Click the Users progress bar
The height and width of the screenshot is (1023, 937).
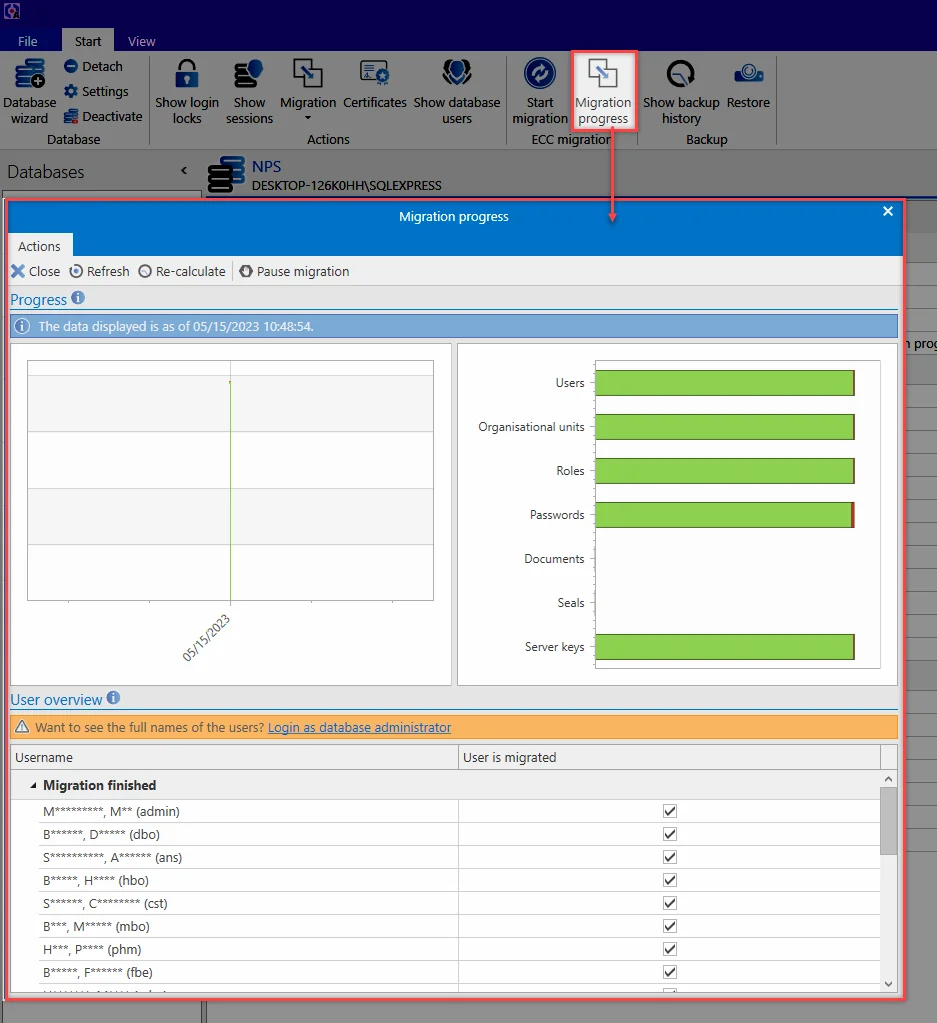[x=724, y=383]
